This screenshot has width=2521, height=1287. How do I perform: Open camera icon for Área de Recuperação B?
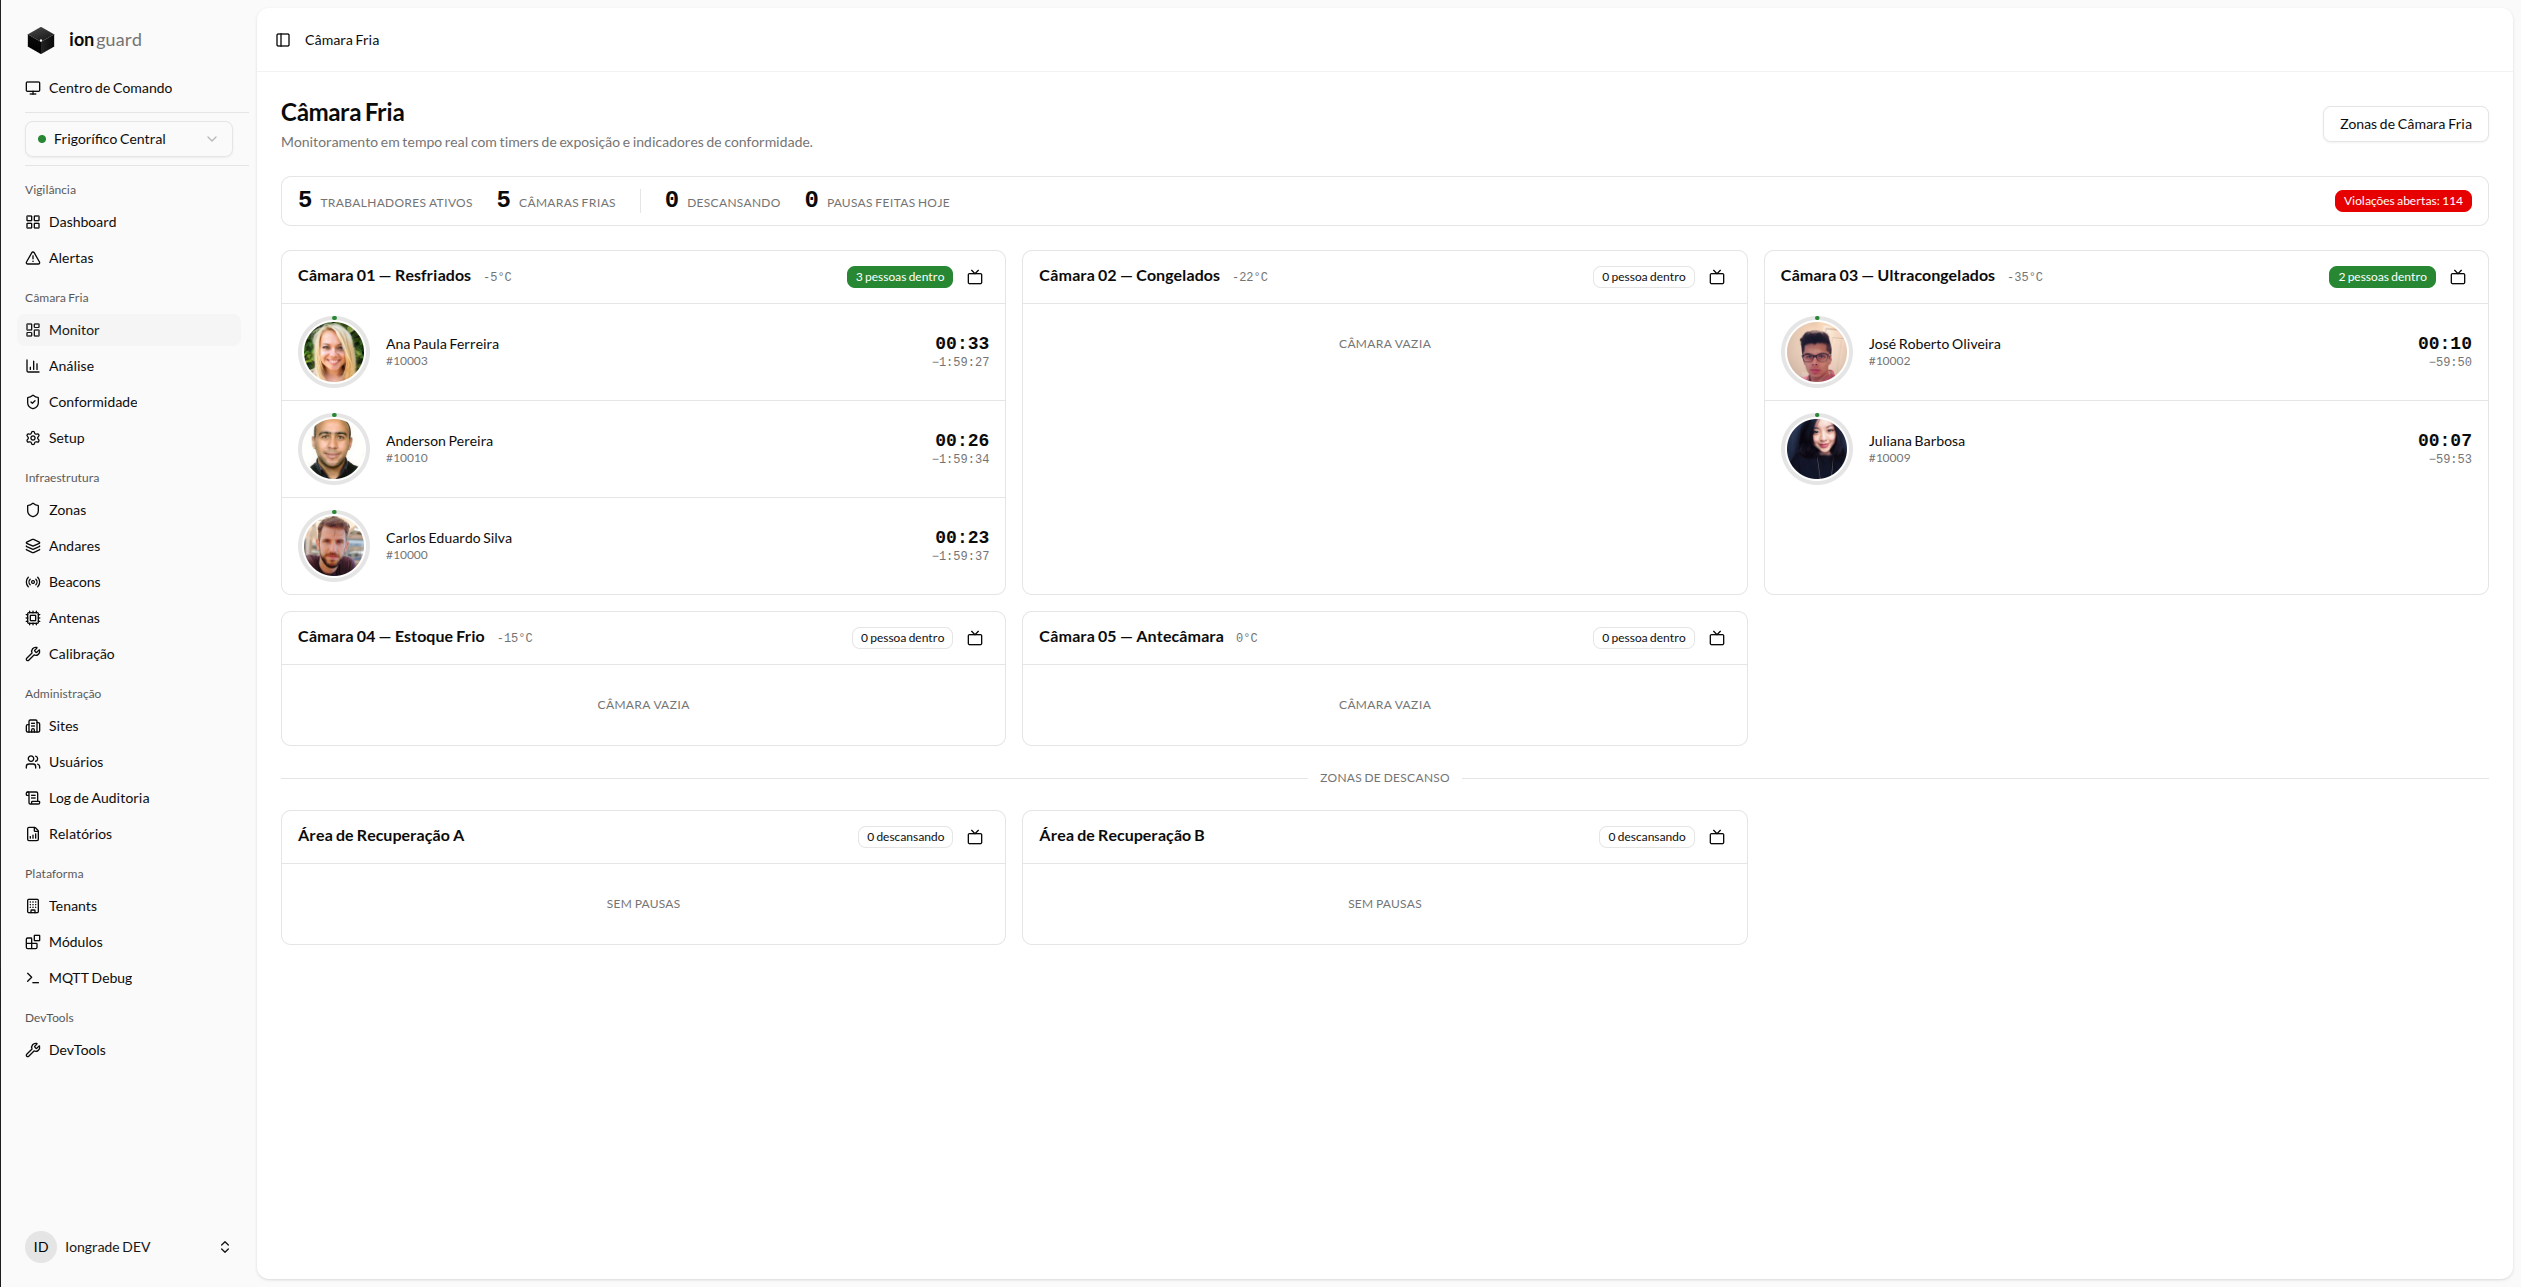coord(1717,837)
